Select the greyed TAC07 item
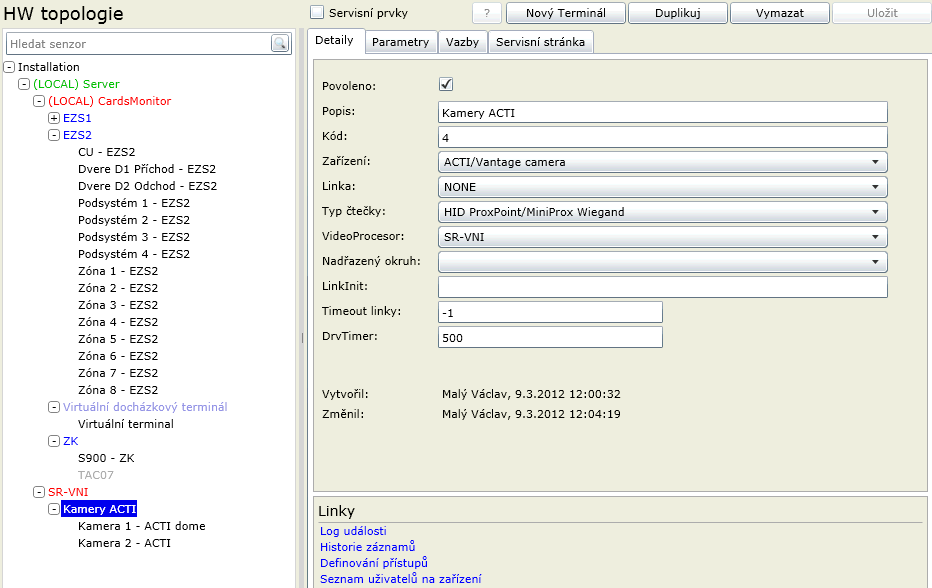Image resolution: width=932 pixels, height=588 pixels. click(95, 475)
